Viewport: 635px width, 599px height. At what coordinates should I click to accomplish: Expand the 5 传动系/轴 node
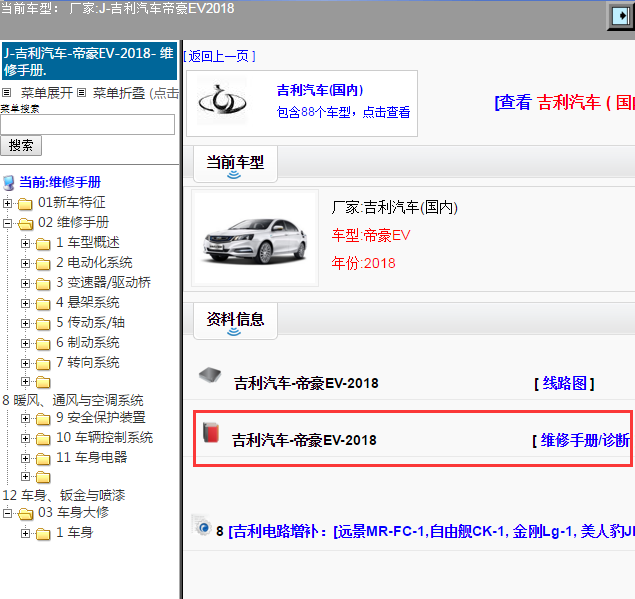click(25, 324)
